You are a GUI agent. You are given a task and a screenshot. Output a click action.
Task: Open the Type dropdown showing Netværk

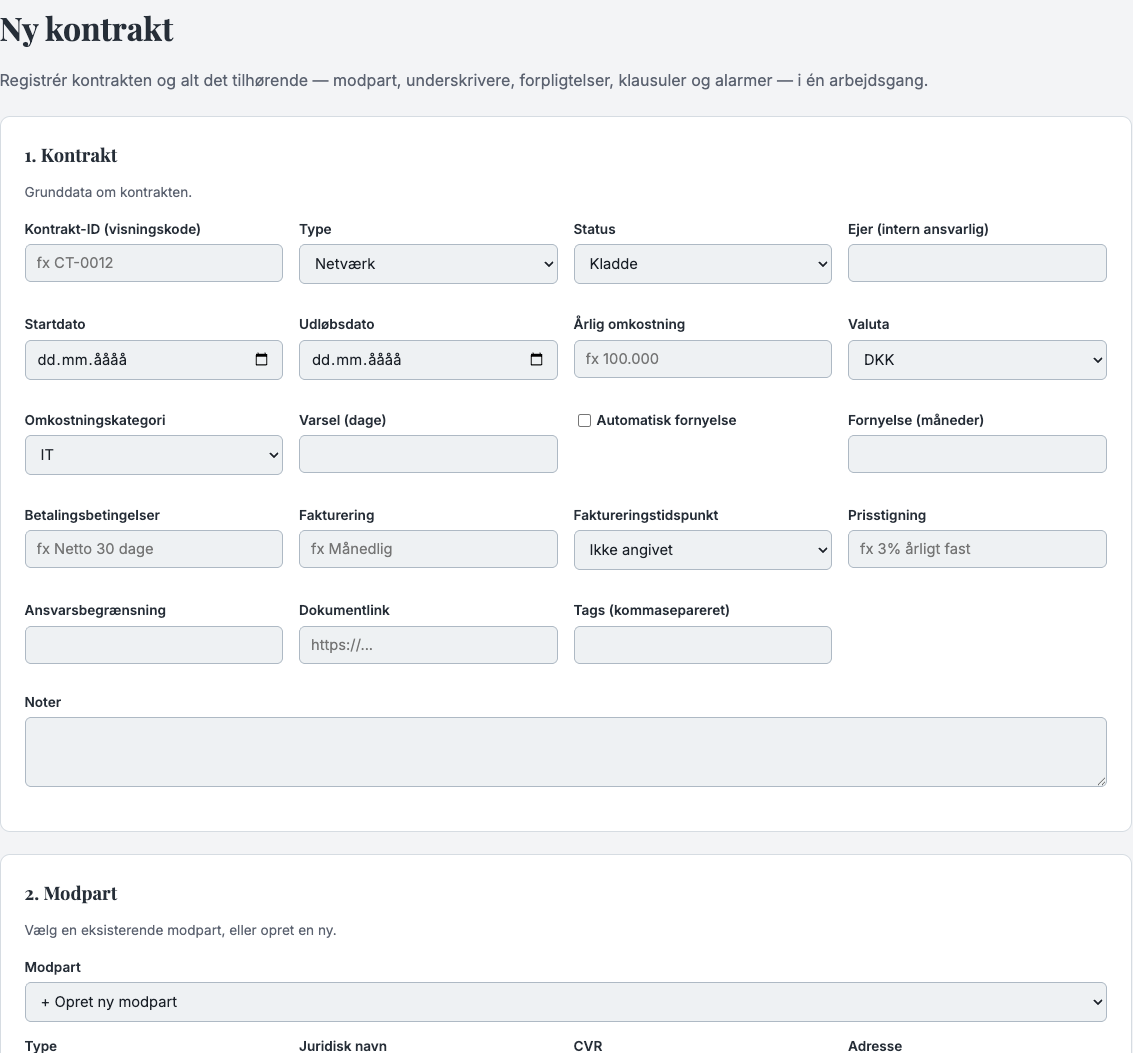click(x=428, y=264)
